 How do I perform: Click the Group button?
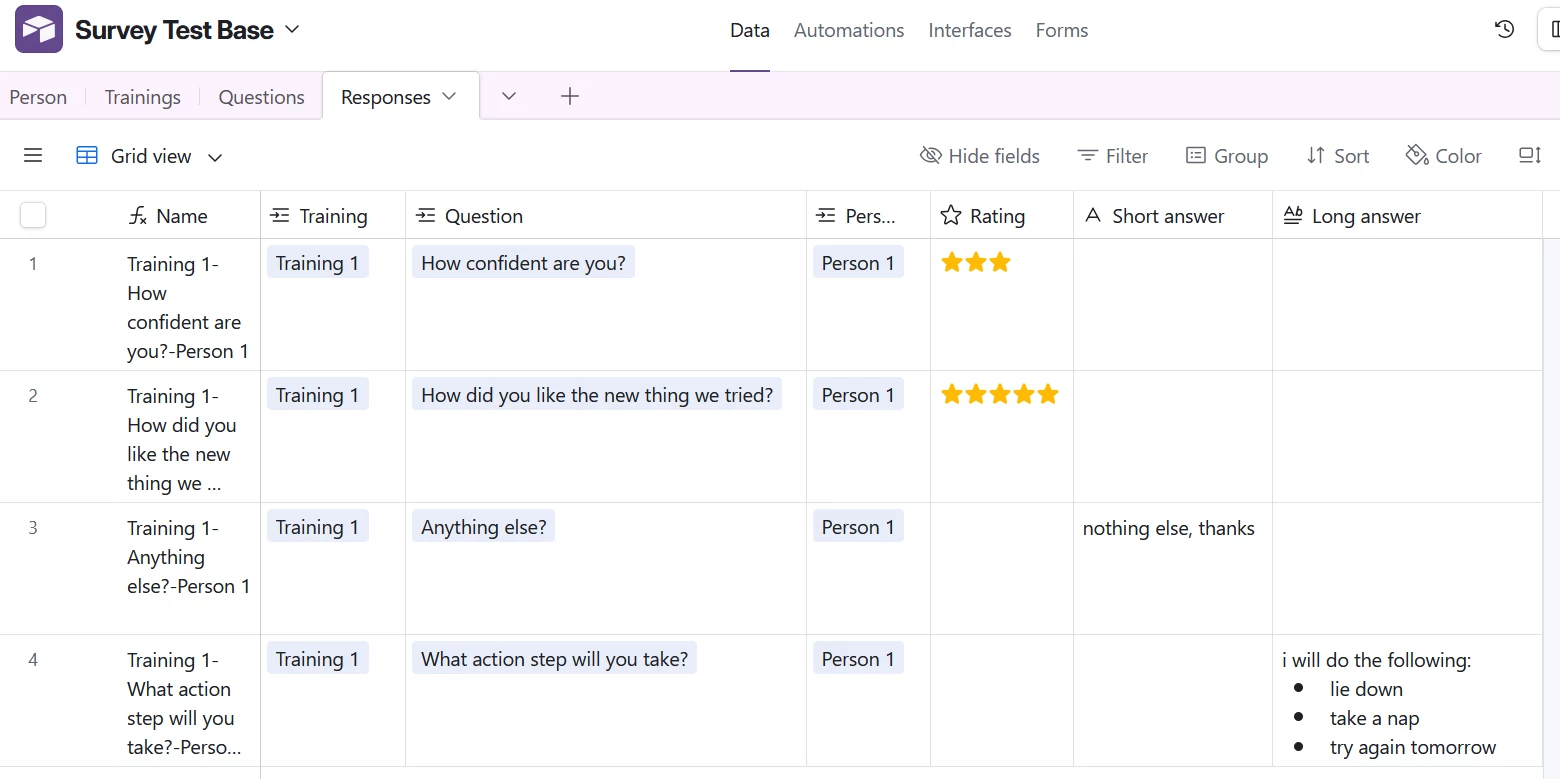pos(1226,156)
